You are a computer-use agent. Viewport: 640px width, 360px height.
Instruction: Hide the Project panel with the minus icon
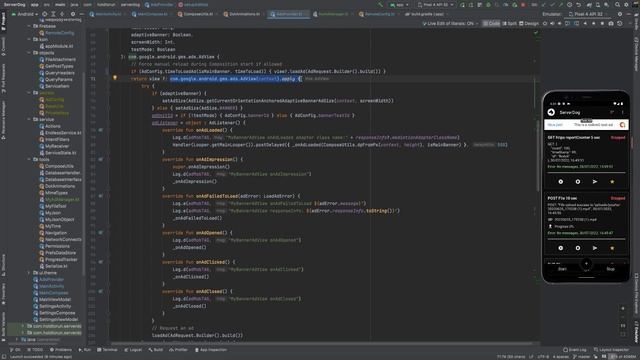[81, 14]
